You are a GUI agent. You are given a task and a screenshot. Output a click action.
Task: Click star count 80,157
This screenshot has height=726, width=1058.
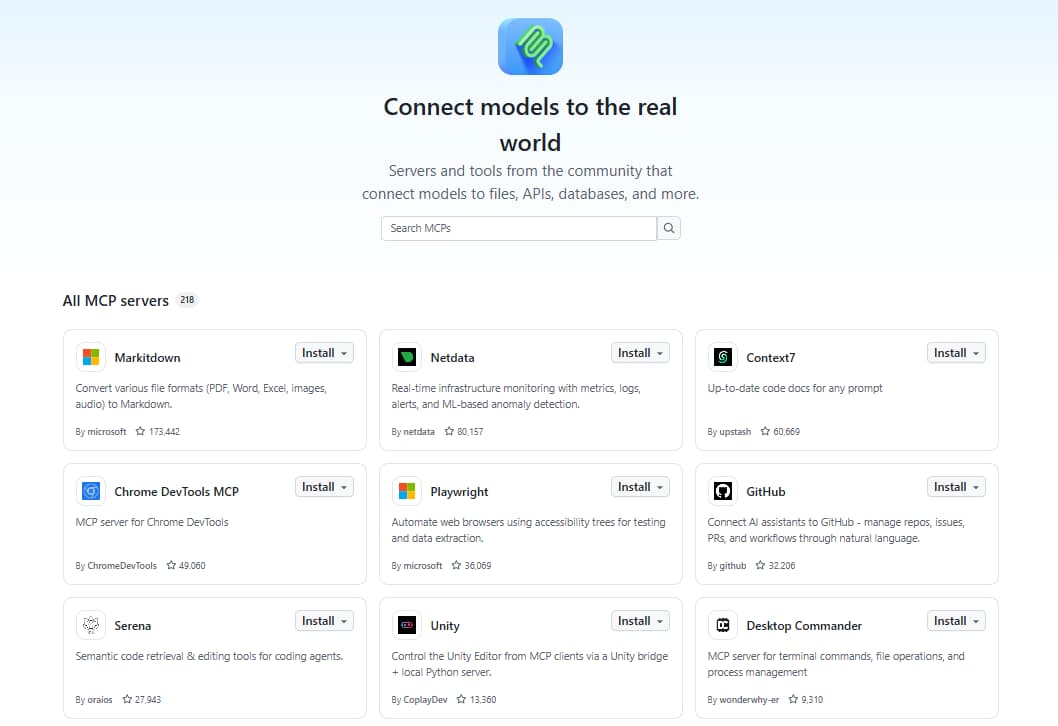pos(470,432)
